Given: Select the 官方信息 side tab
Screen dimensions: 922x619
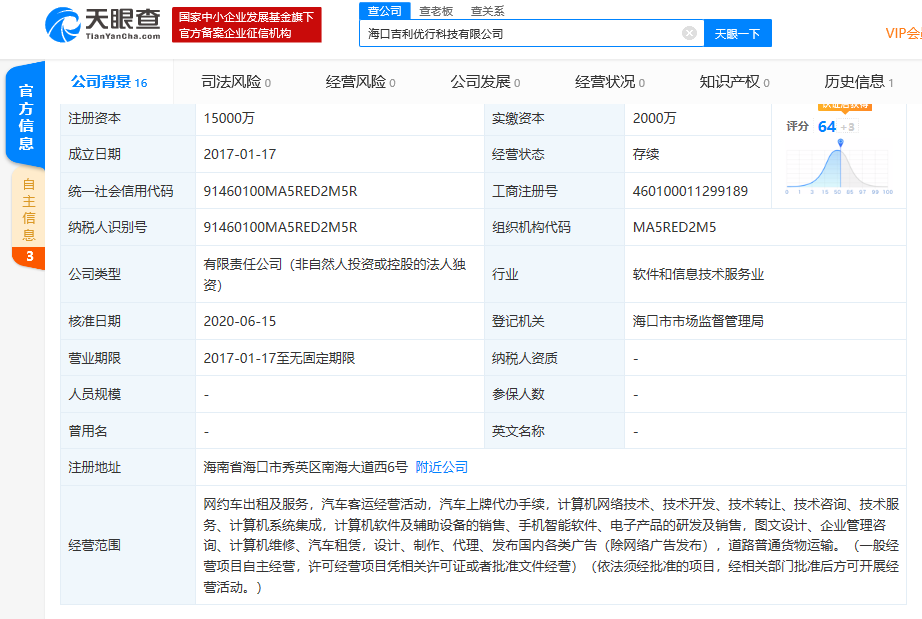Looking at the screenshot, I should [27, 117].
